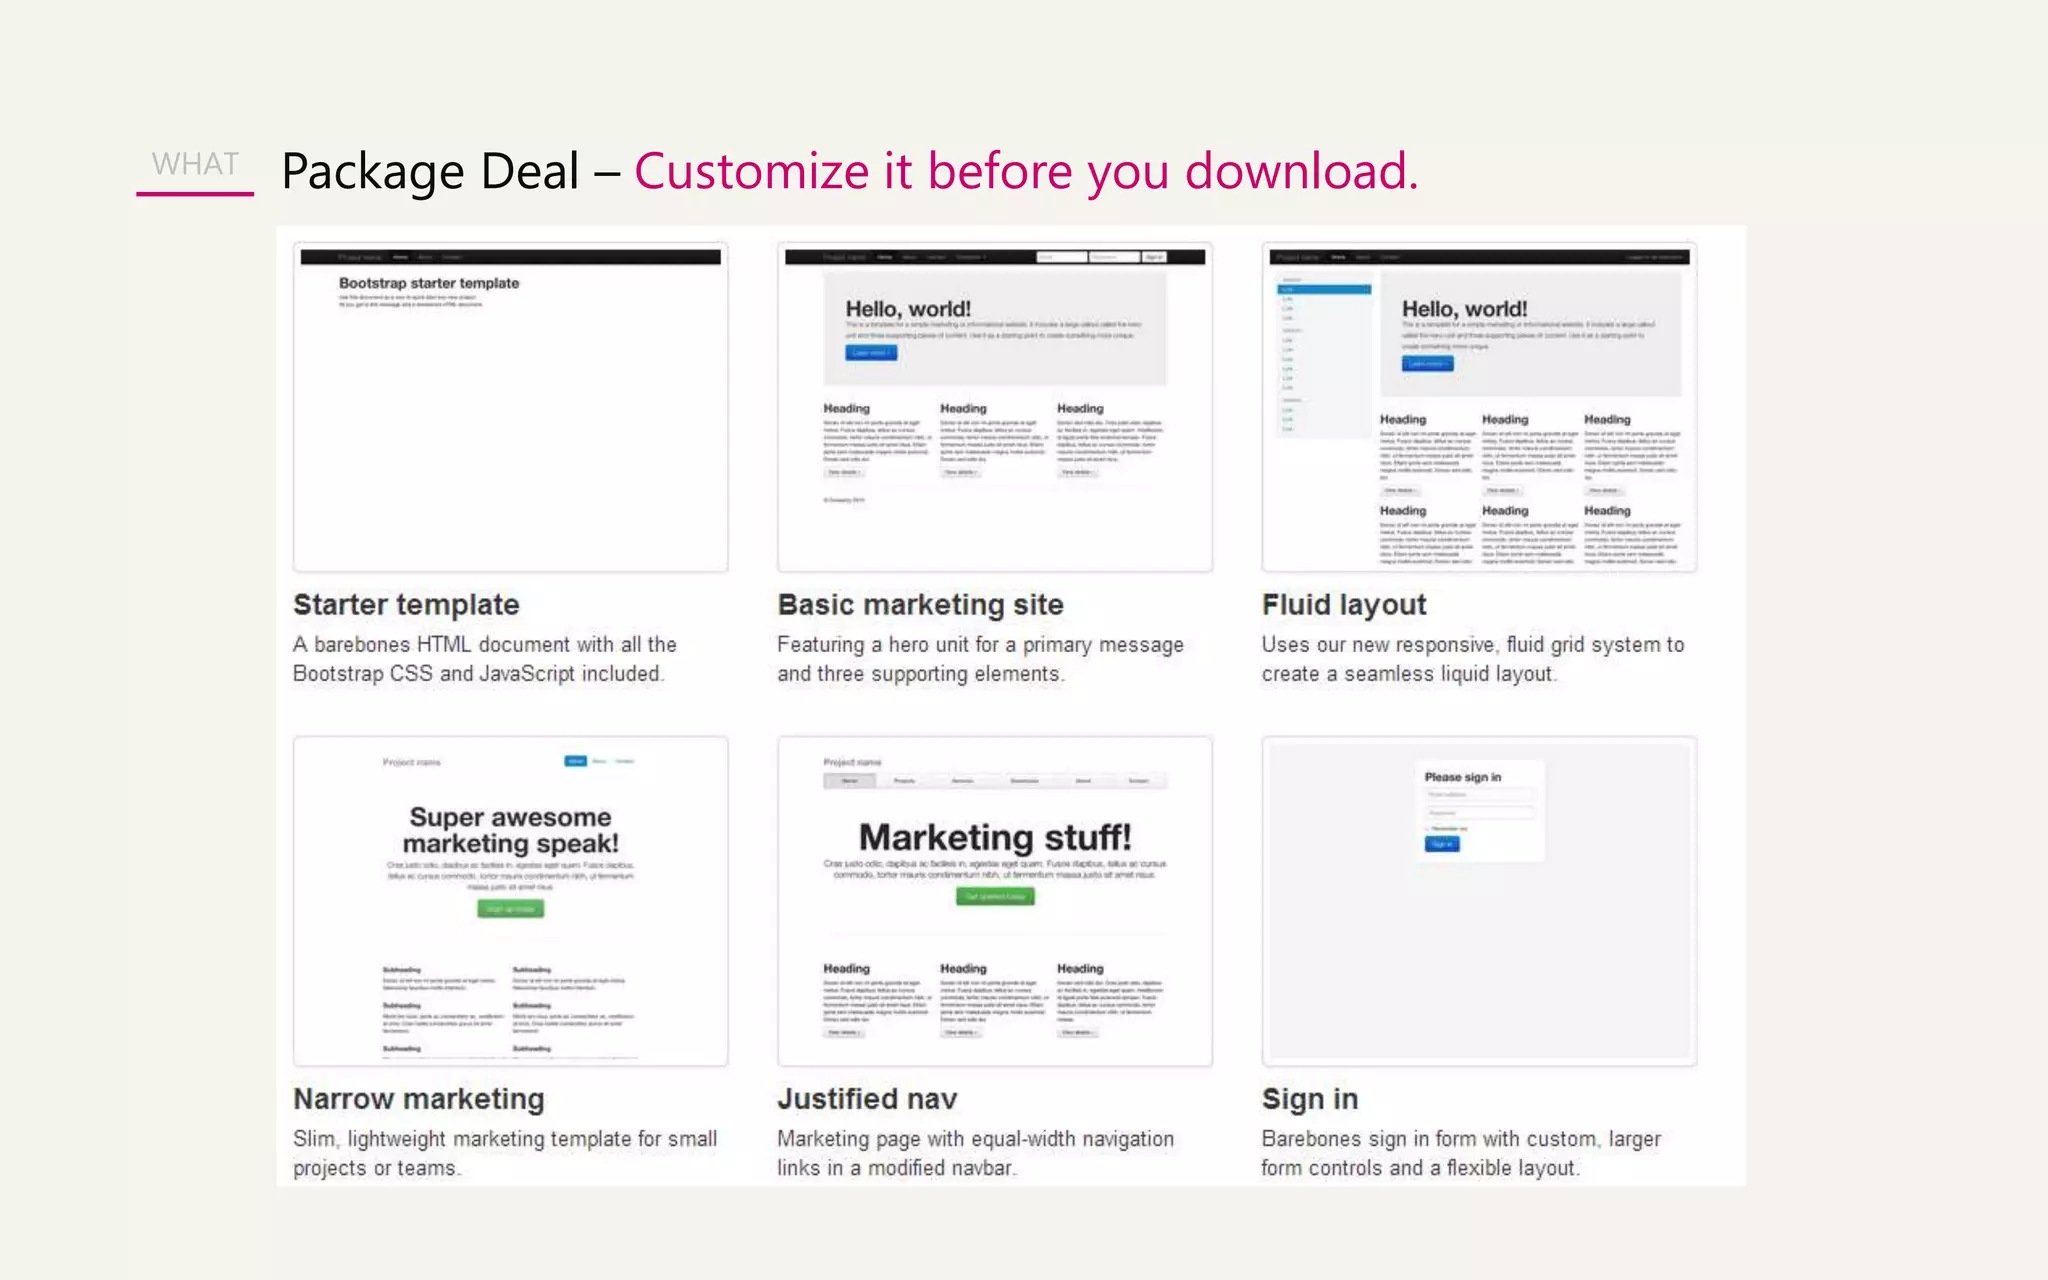The width and height of the screenshot is (2048, 1280).
Task: Open the Starter template thumbnail
Action: (510, 407)
